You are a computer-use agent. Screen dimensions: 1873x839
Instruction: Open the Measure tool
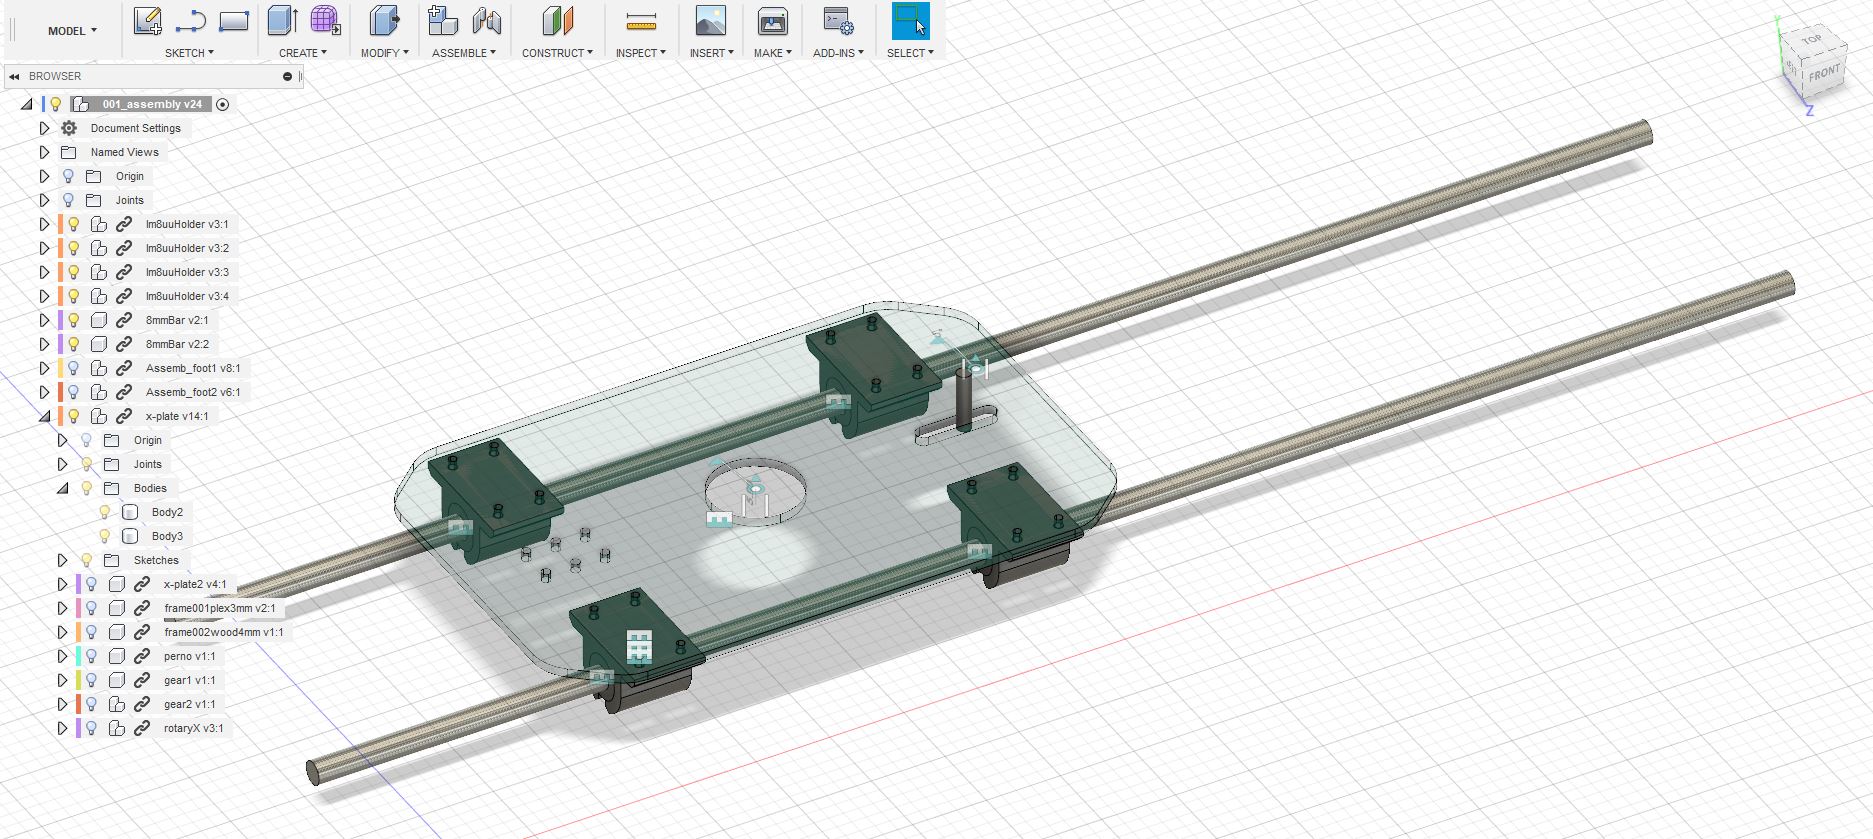coord(641,21)
